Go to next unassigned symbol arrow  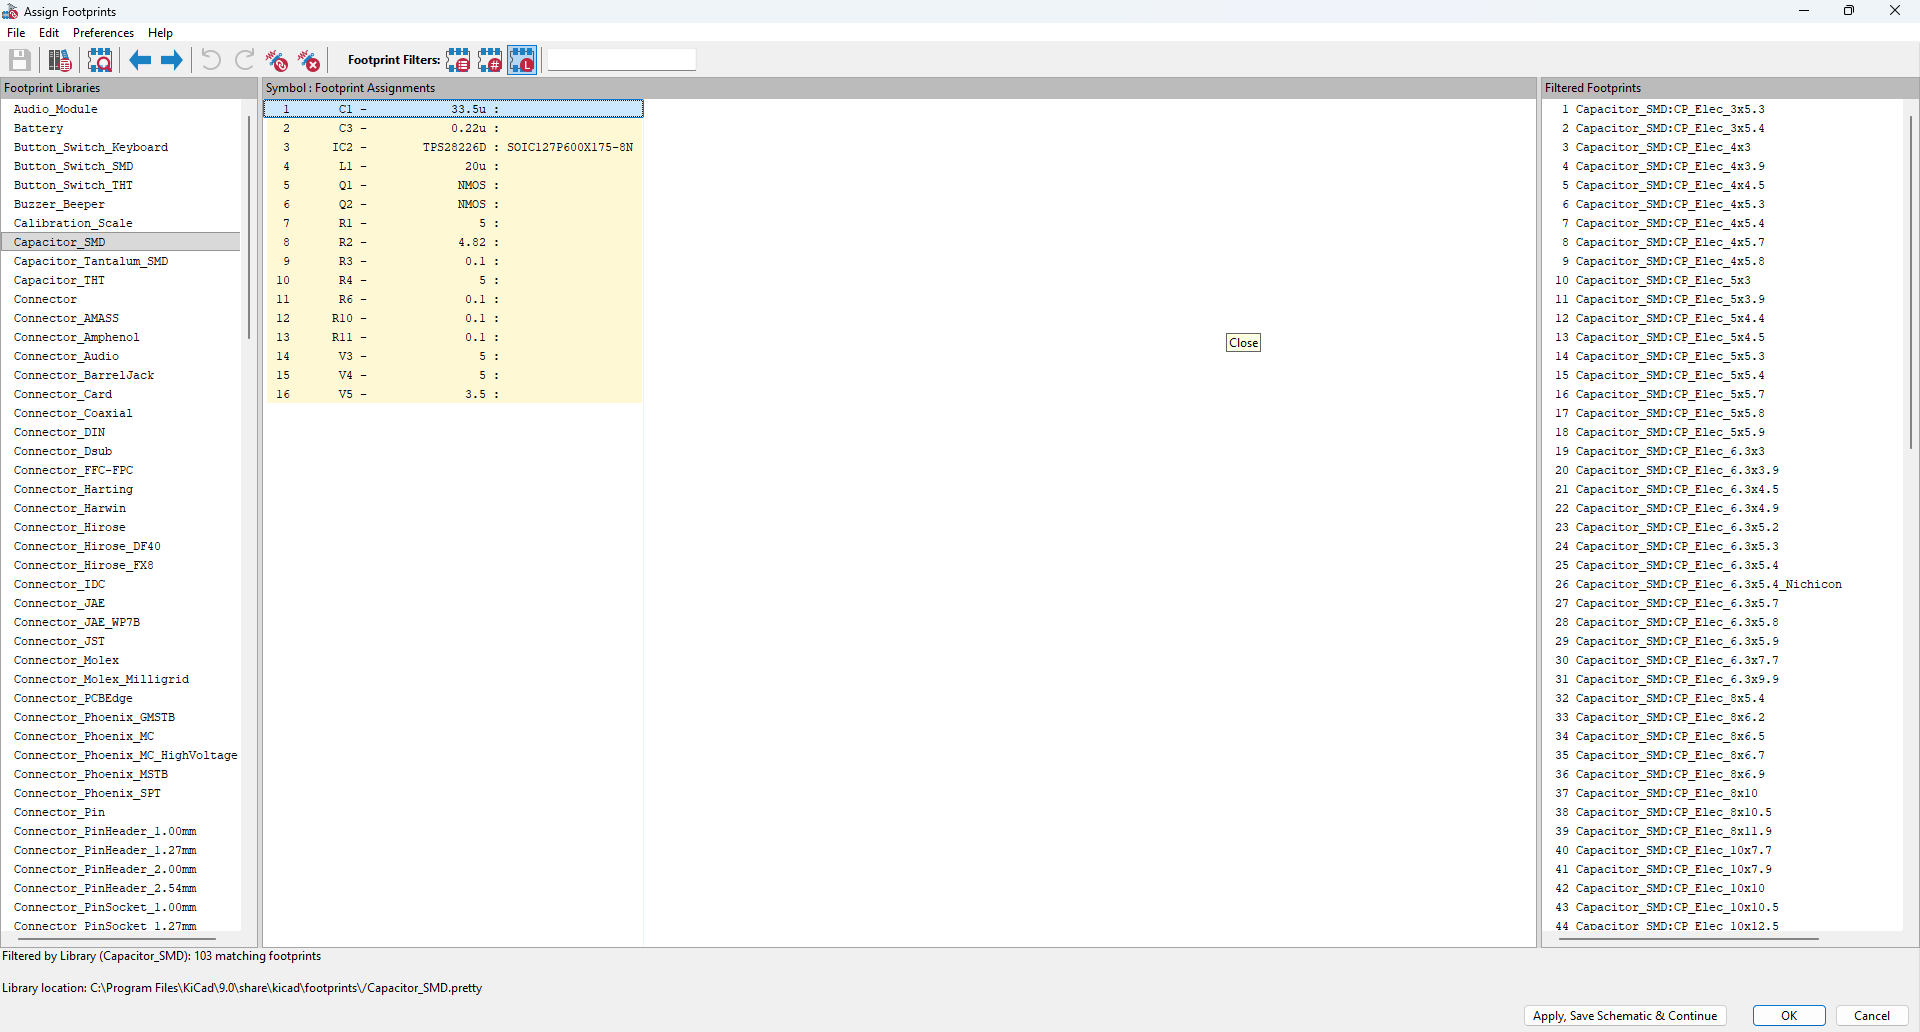click(172, 61)
